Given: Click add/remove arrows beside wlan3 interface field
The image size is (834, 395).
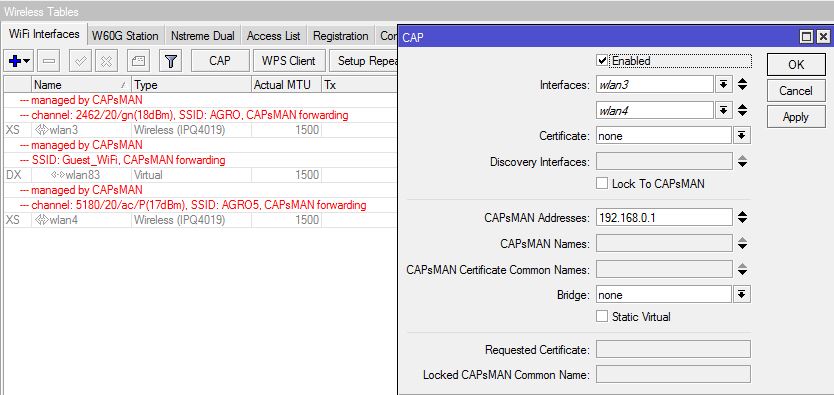Looking at the screenshot, I should (743, 84).
